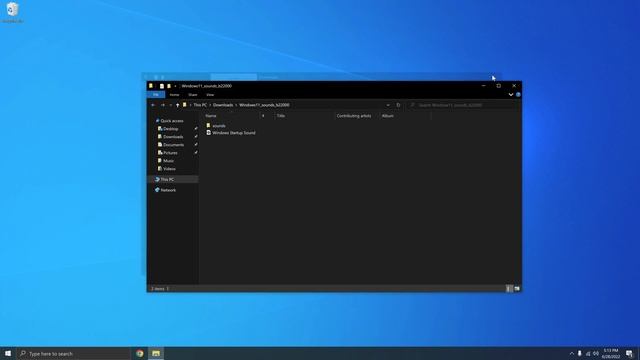Refresh the current folder view

pos(398,105)
